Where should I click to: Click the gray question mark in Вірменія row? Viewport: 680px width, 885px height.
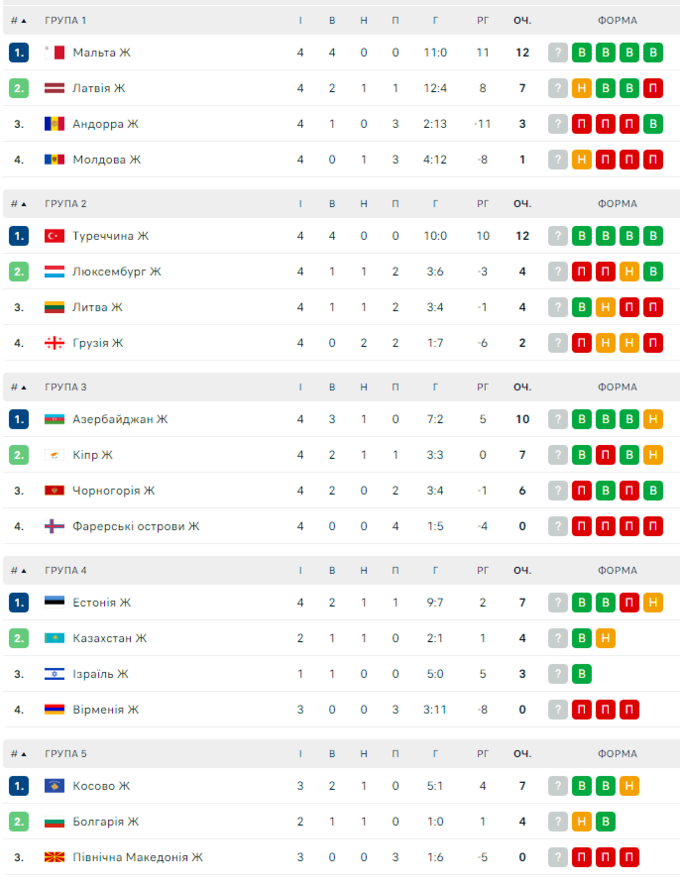click(557, 710)
